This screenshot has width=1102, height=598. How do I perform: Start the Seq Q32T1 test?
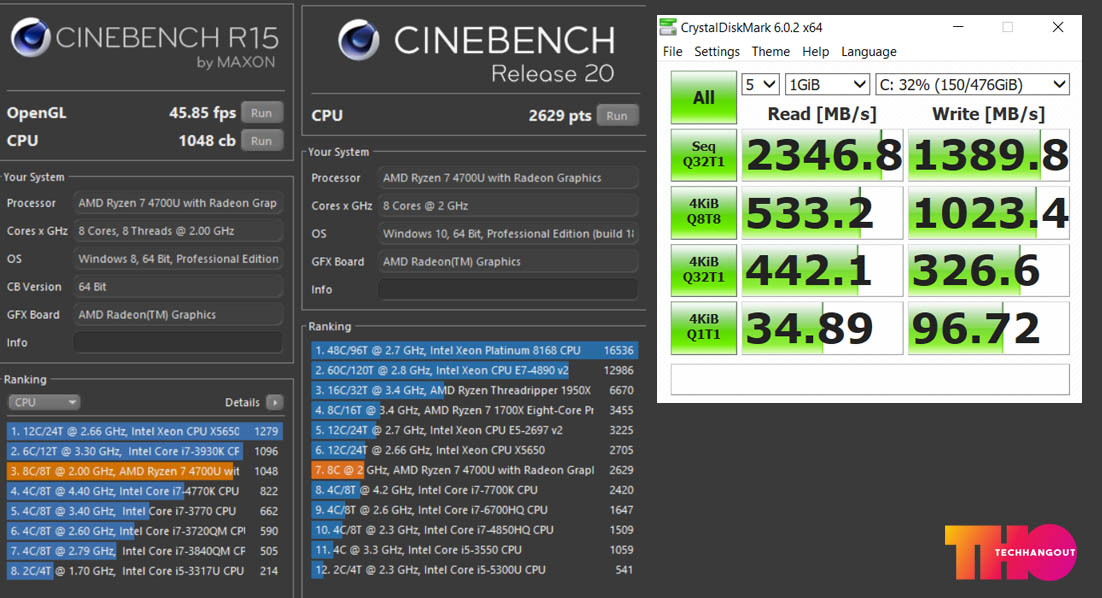(x=704, y=155)
